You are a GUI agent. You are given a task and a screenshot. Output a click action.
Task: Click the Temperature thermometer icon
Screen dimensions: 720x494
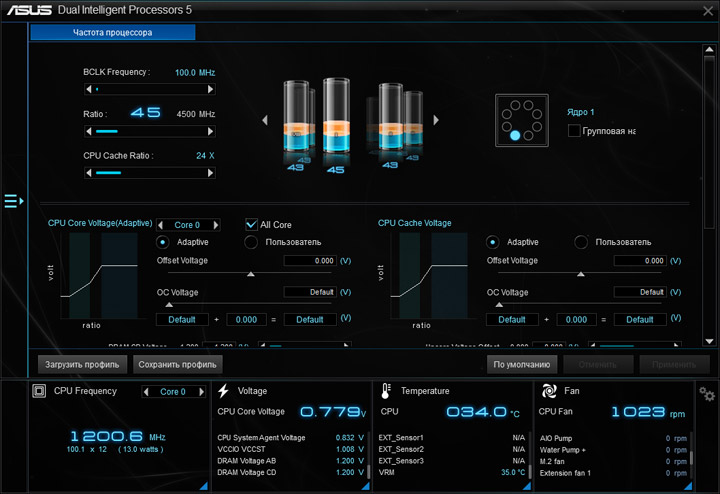coord(386,391)
